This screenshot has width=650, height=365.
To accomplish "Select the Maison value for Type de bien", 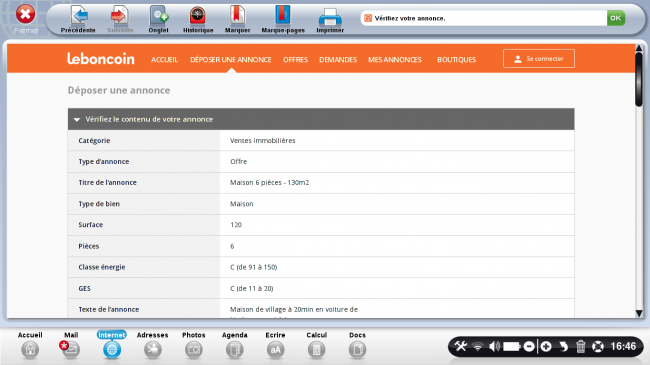I will (x=241, y=204).
